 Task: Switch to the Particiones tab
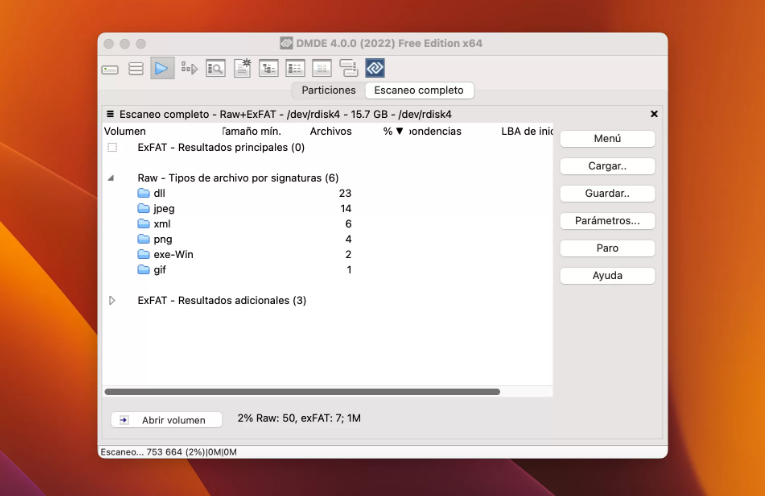pyautogui.click(x=328, y=90)
